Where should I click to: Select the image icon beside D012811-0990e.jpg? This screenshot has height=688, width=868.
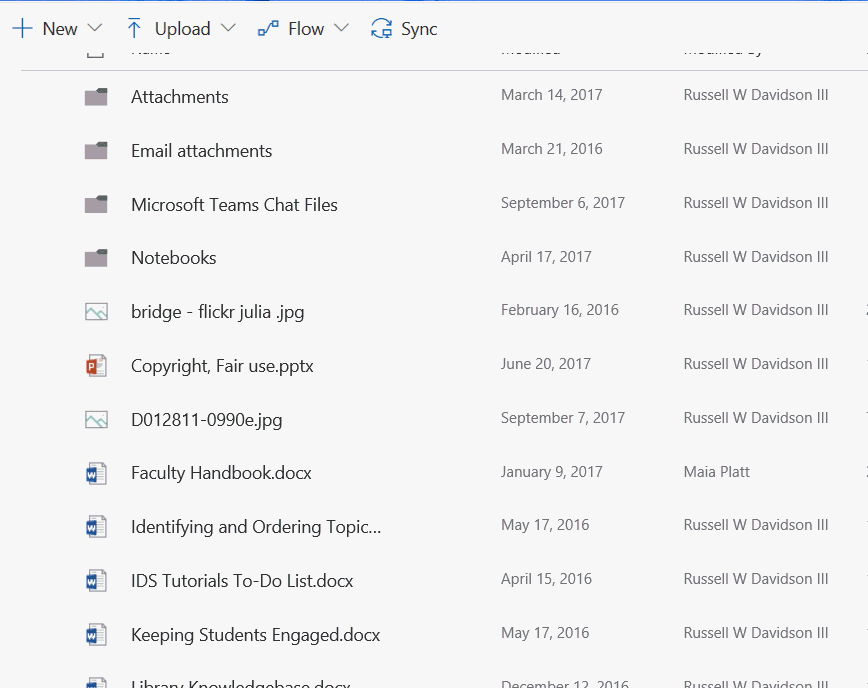[96, 417]
